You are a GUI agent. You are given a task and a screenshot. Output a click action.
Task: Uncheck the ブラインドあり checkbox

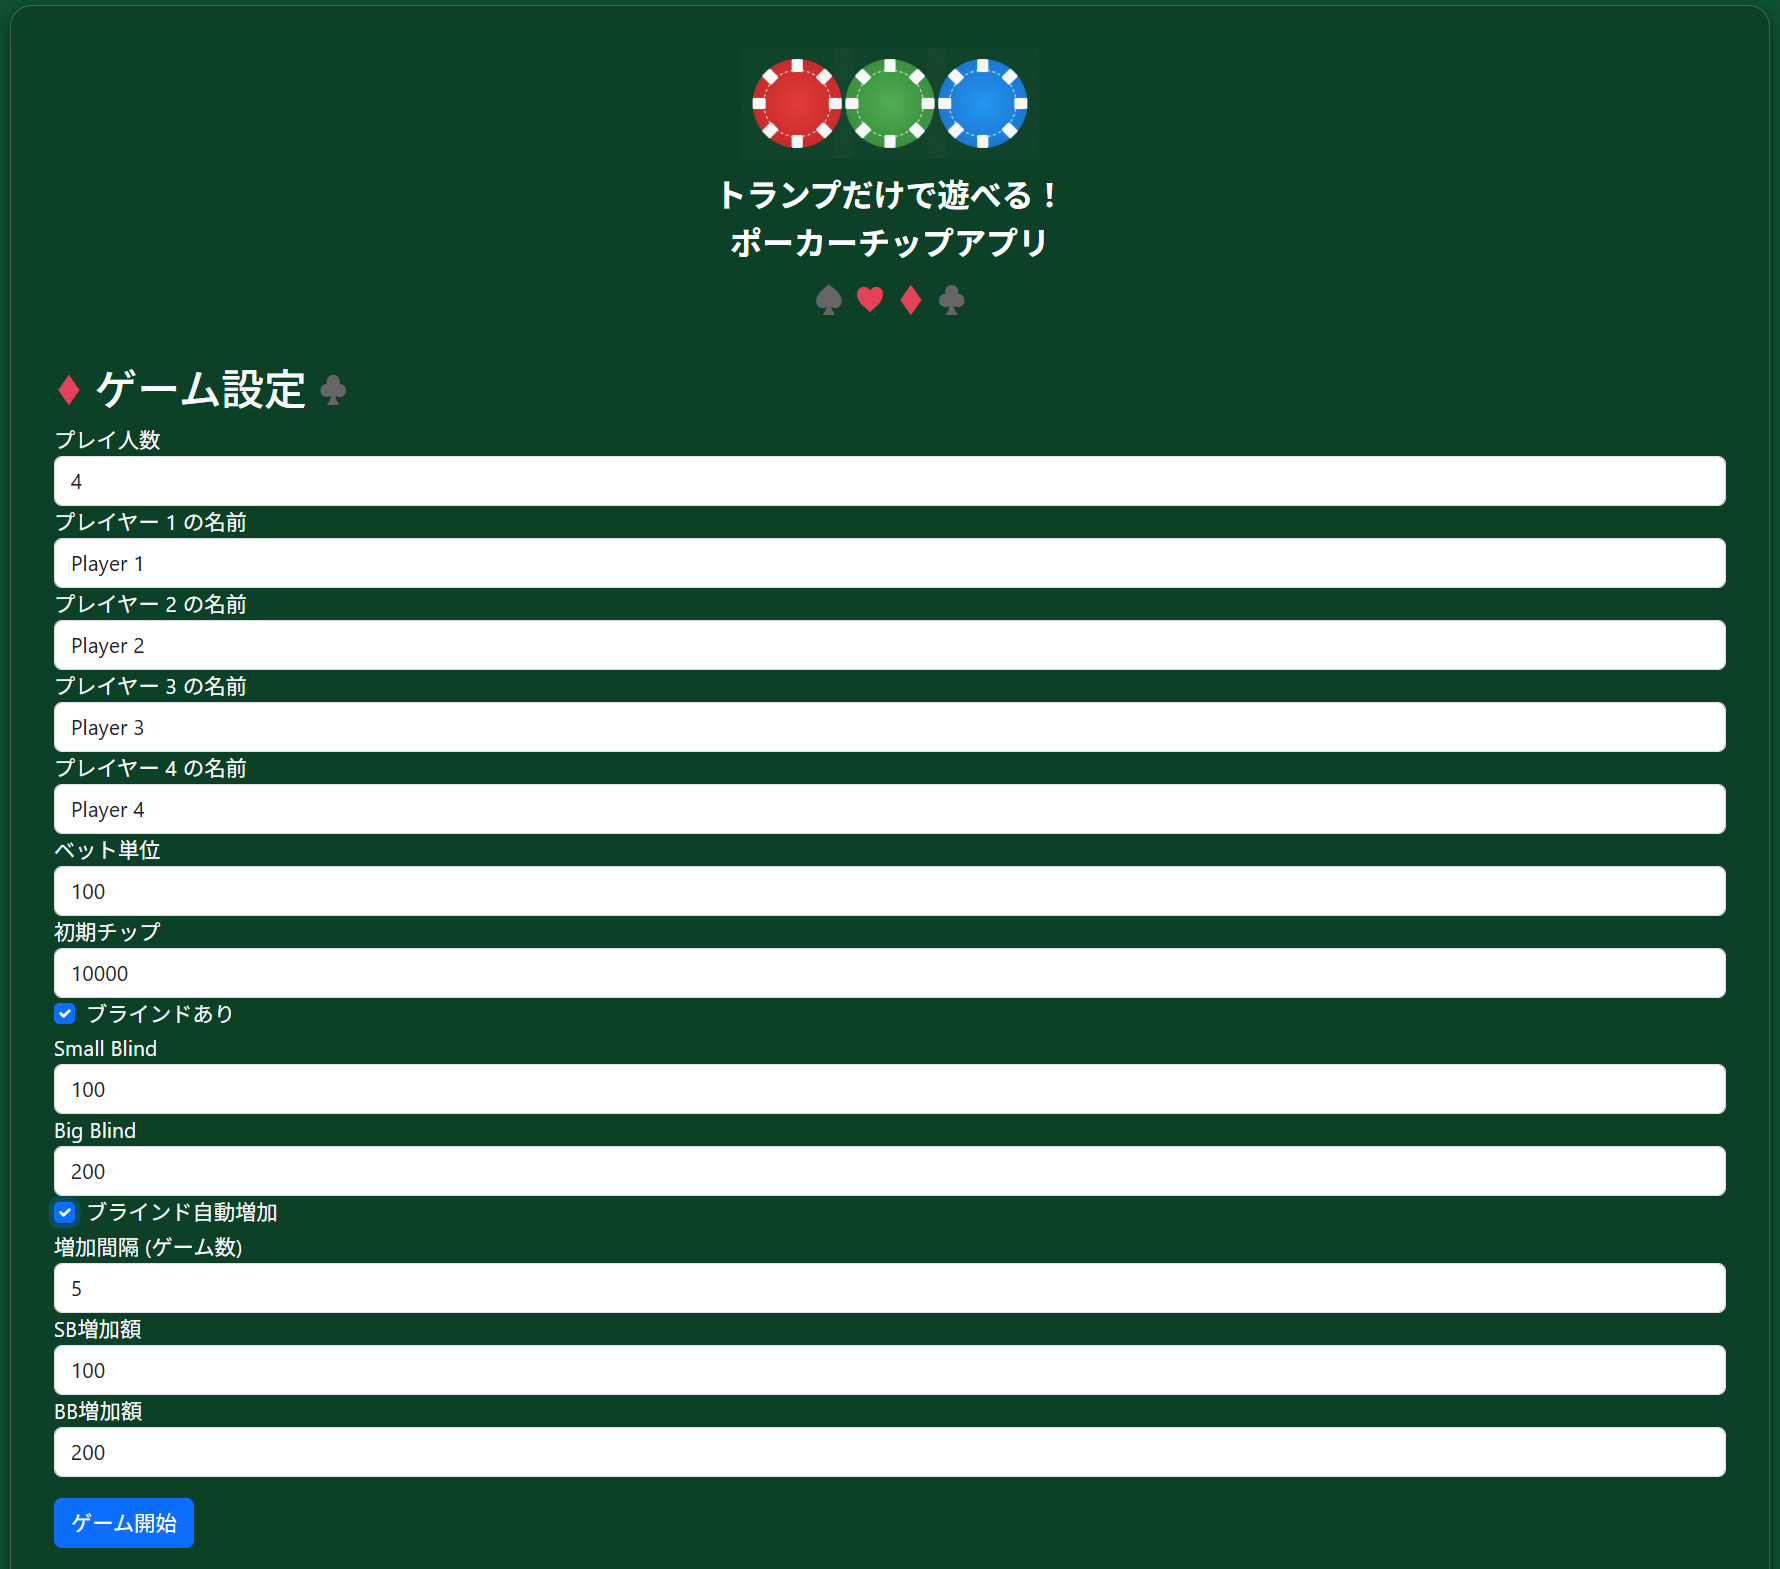point(65,1014)
